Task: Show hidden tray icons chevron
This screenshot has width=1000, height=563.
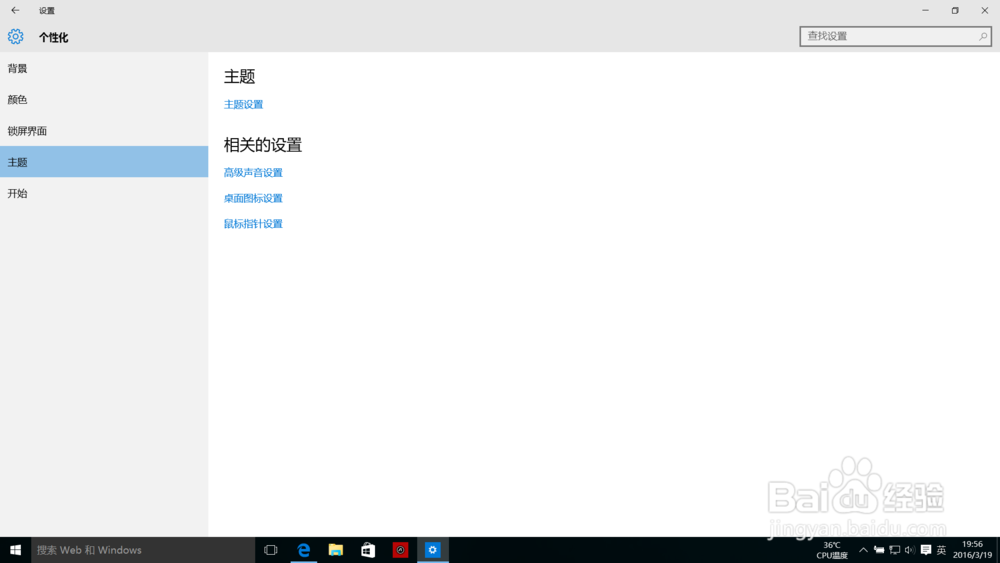Action: 863,550
